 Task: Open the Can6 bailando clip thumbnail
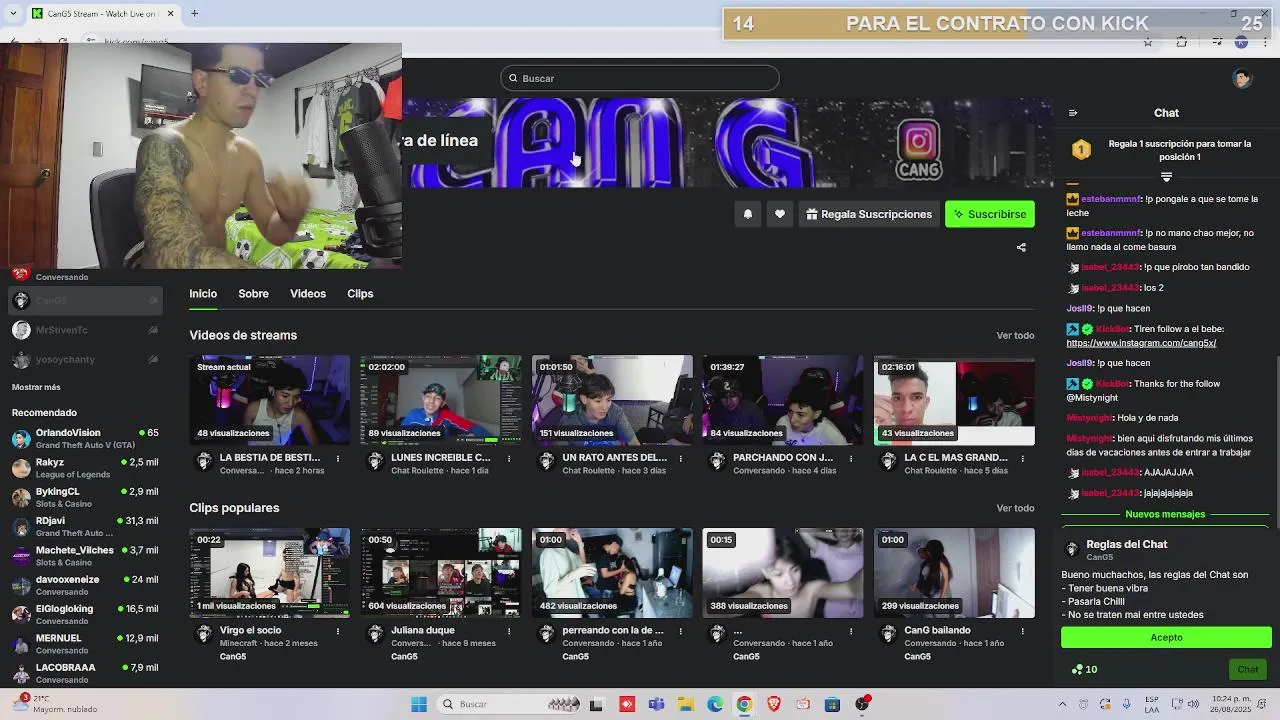[954, 573]
